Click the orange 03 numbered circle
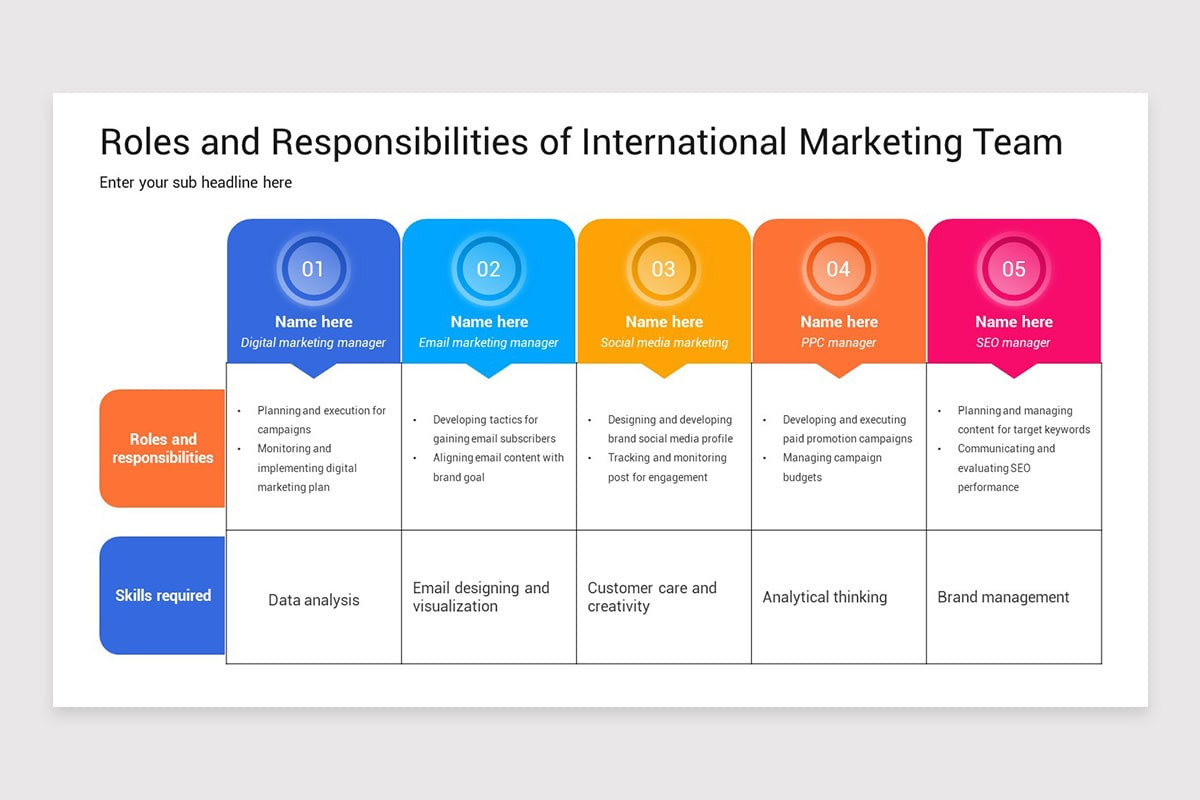 663,268
